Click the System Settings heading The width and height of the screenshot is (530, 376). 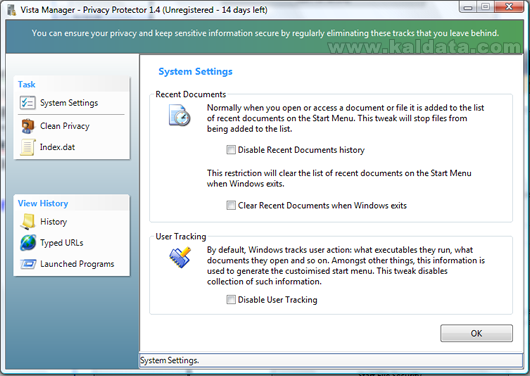coord(195,72)
